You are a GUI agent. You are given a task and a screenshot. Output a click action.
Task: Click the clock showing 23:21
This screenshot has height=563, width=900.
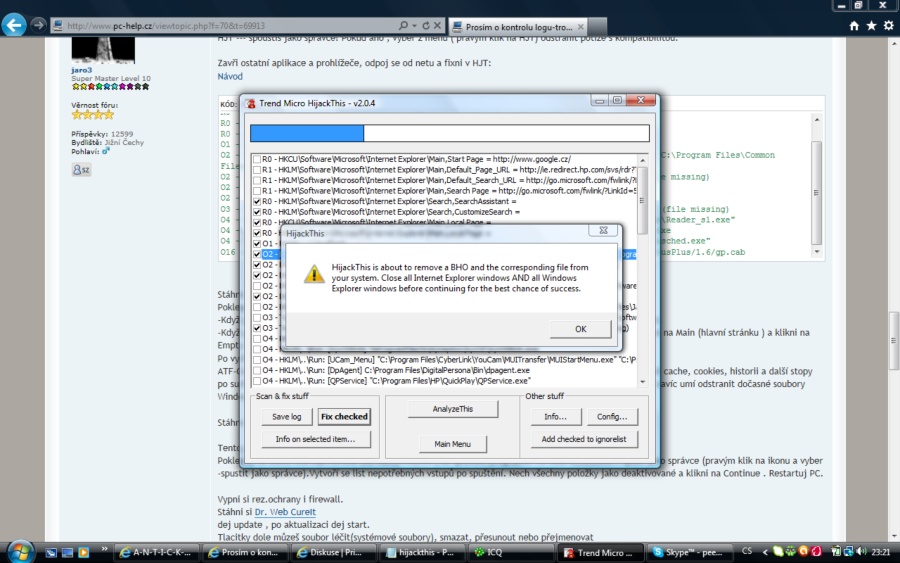[x=880, y=552]
